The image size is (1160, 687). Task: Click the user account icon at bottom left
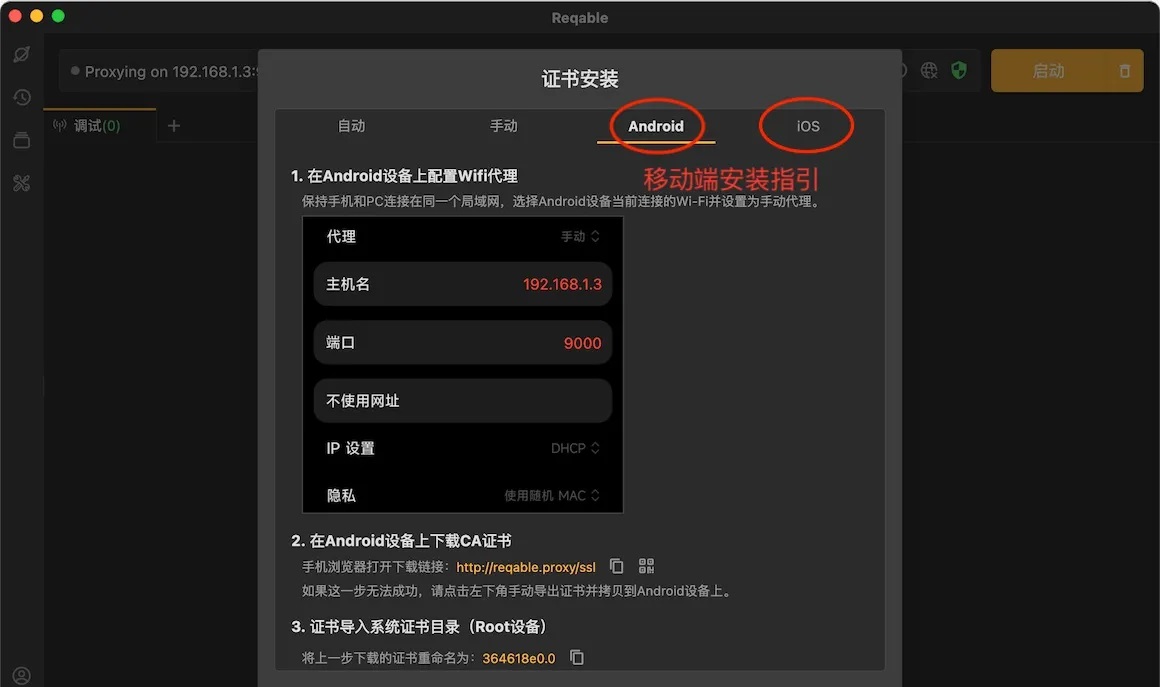pyautogui.click(x=21, y=675)
